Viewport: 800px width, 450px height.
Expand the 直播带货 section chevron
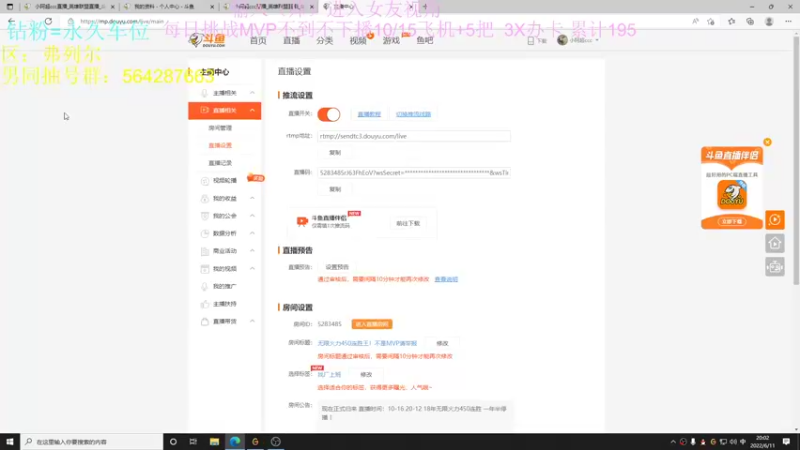252,321
